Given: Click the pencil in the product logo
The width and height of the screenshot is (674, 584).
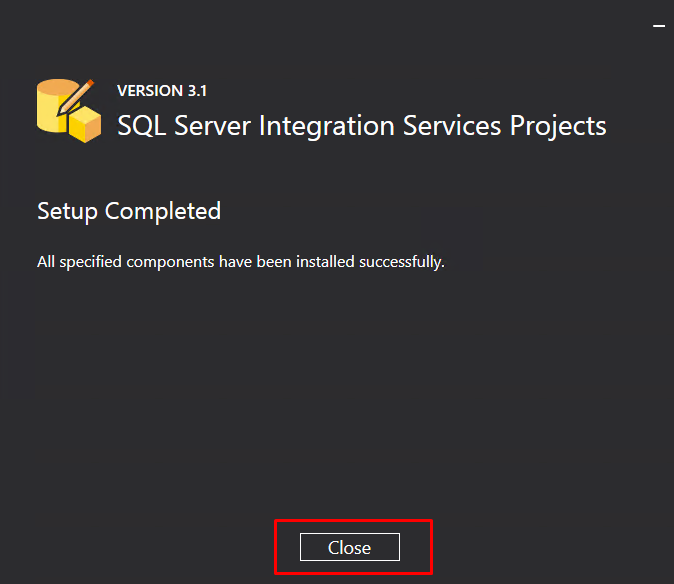Looking at the screenshot, I should pos(74,96).
